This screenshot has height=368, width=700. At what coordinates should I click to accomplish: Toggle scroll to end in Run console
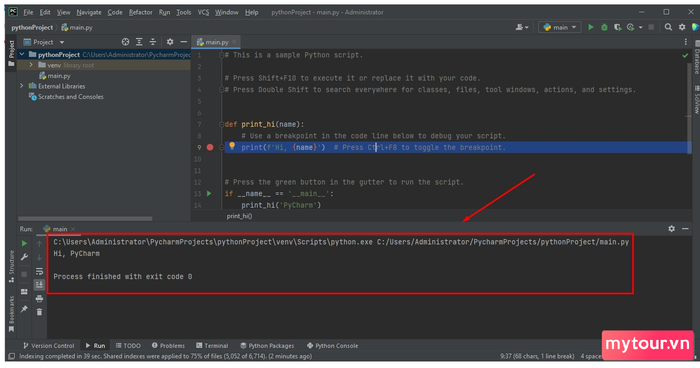coord(39,284)
